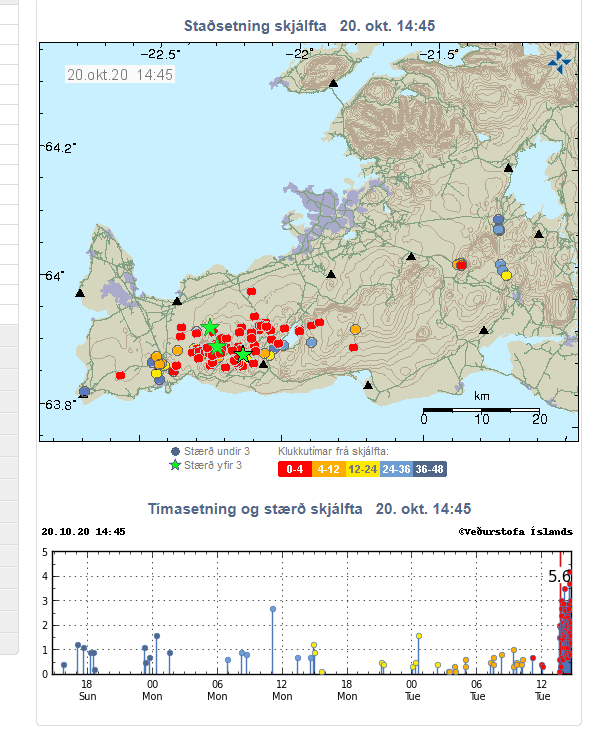598x745 pixels.
Task: Click the '12 Tue' time axis label
Action: pos(542,690)
